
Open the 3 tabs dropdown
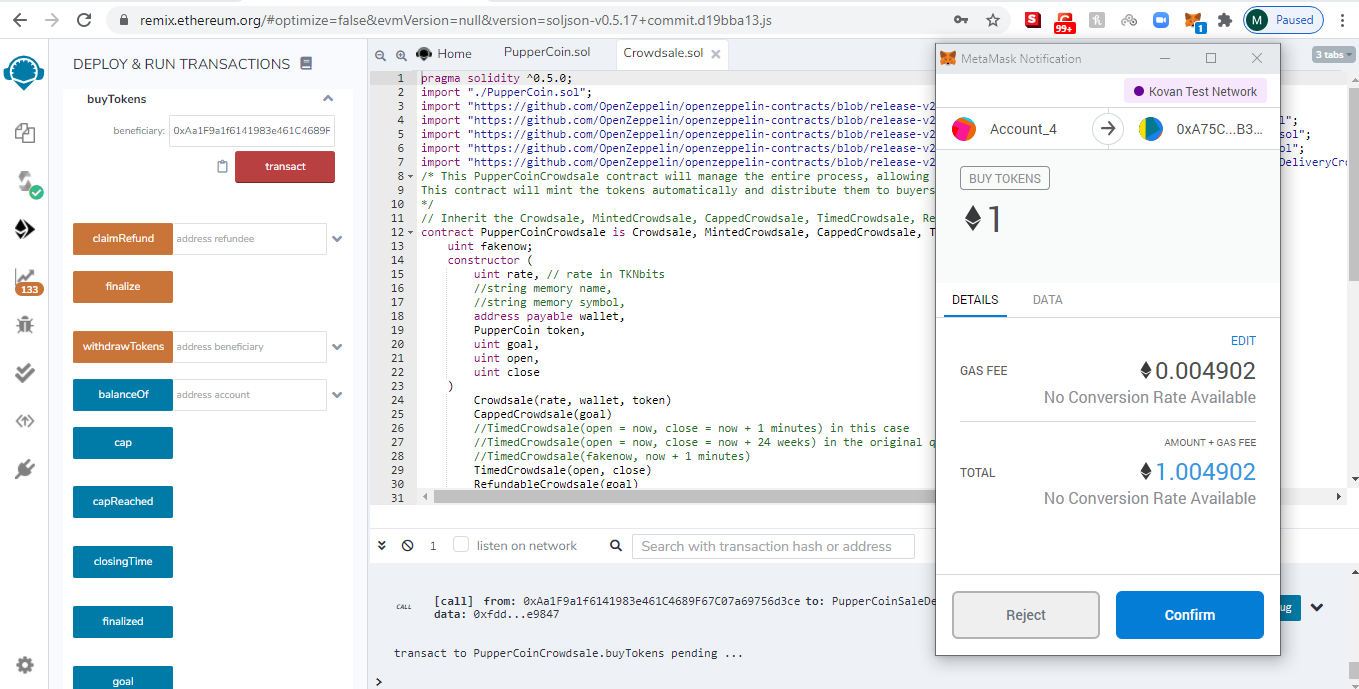(1333, 55)
